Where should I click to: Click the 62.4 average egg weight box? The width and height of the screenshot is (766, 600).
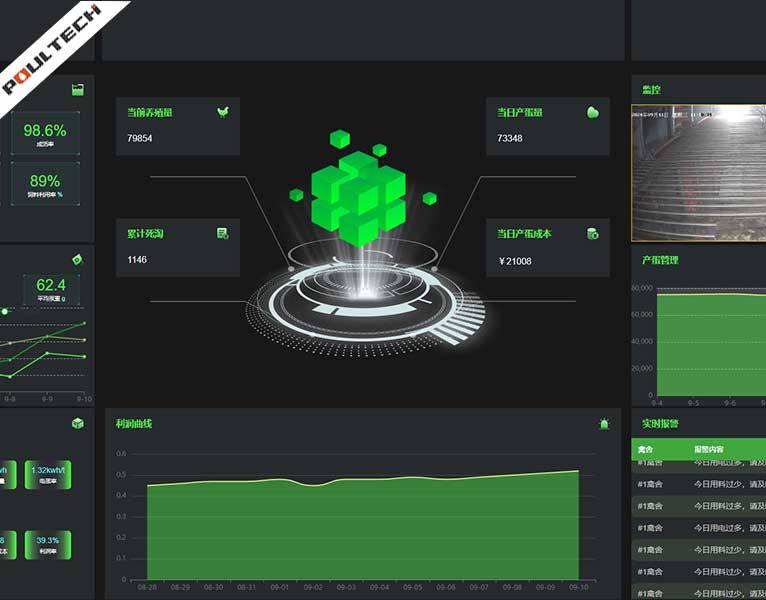[51, 289]
